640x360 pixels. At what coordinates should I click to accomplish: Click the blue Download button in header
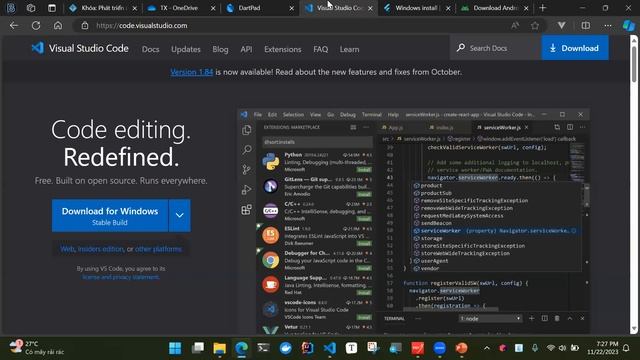(x=575, y=48)
